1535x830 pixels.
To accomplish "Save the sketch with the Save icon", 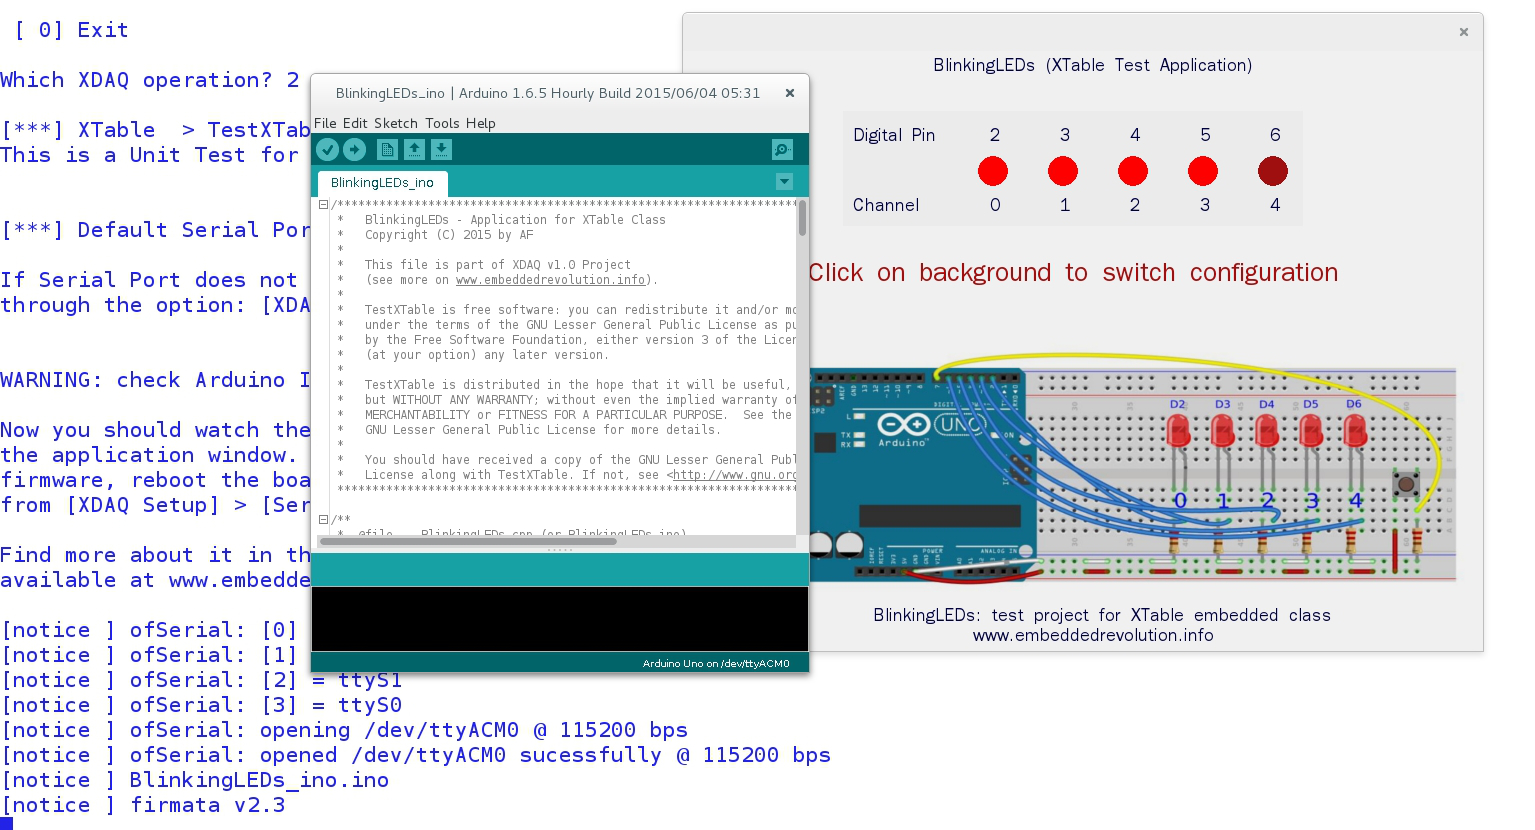I will [441, 149].
